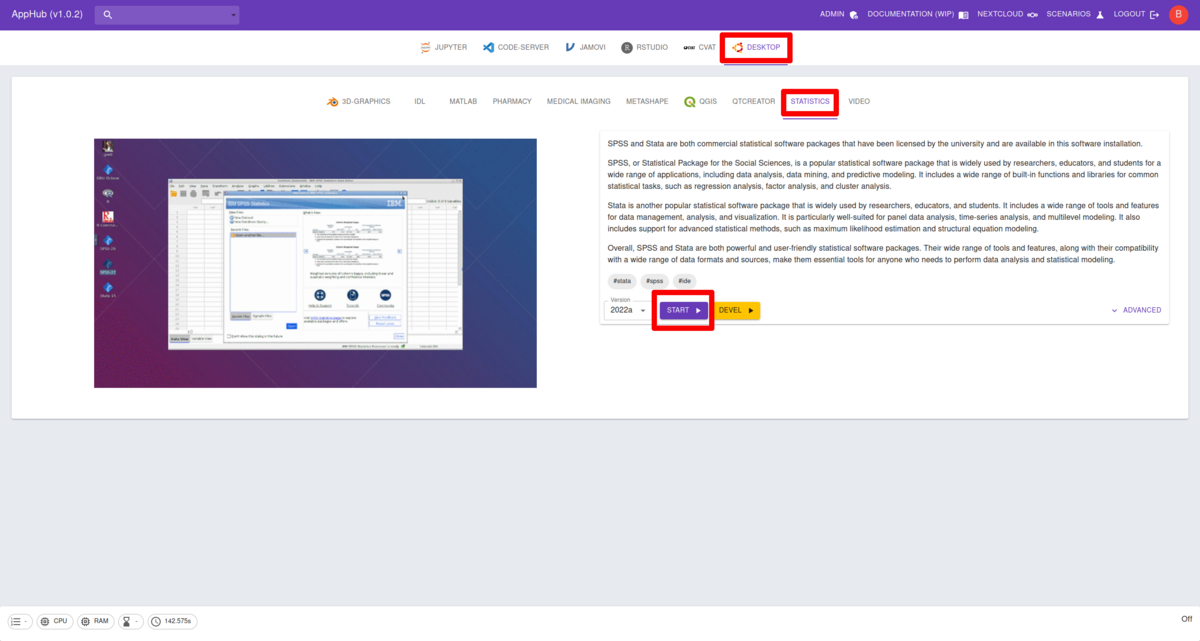Viewport: 1200px width, 641px height.
Task: Click the user avatar B icon
Action: pyautogui.click(x=1177, y=14)
